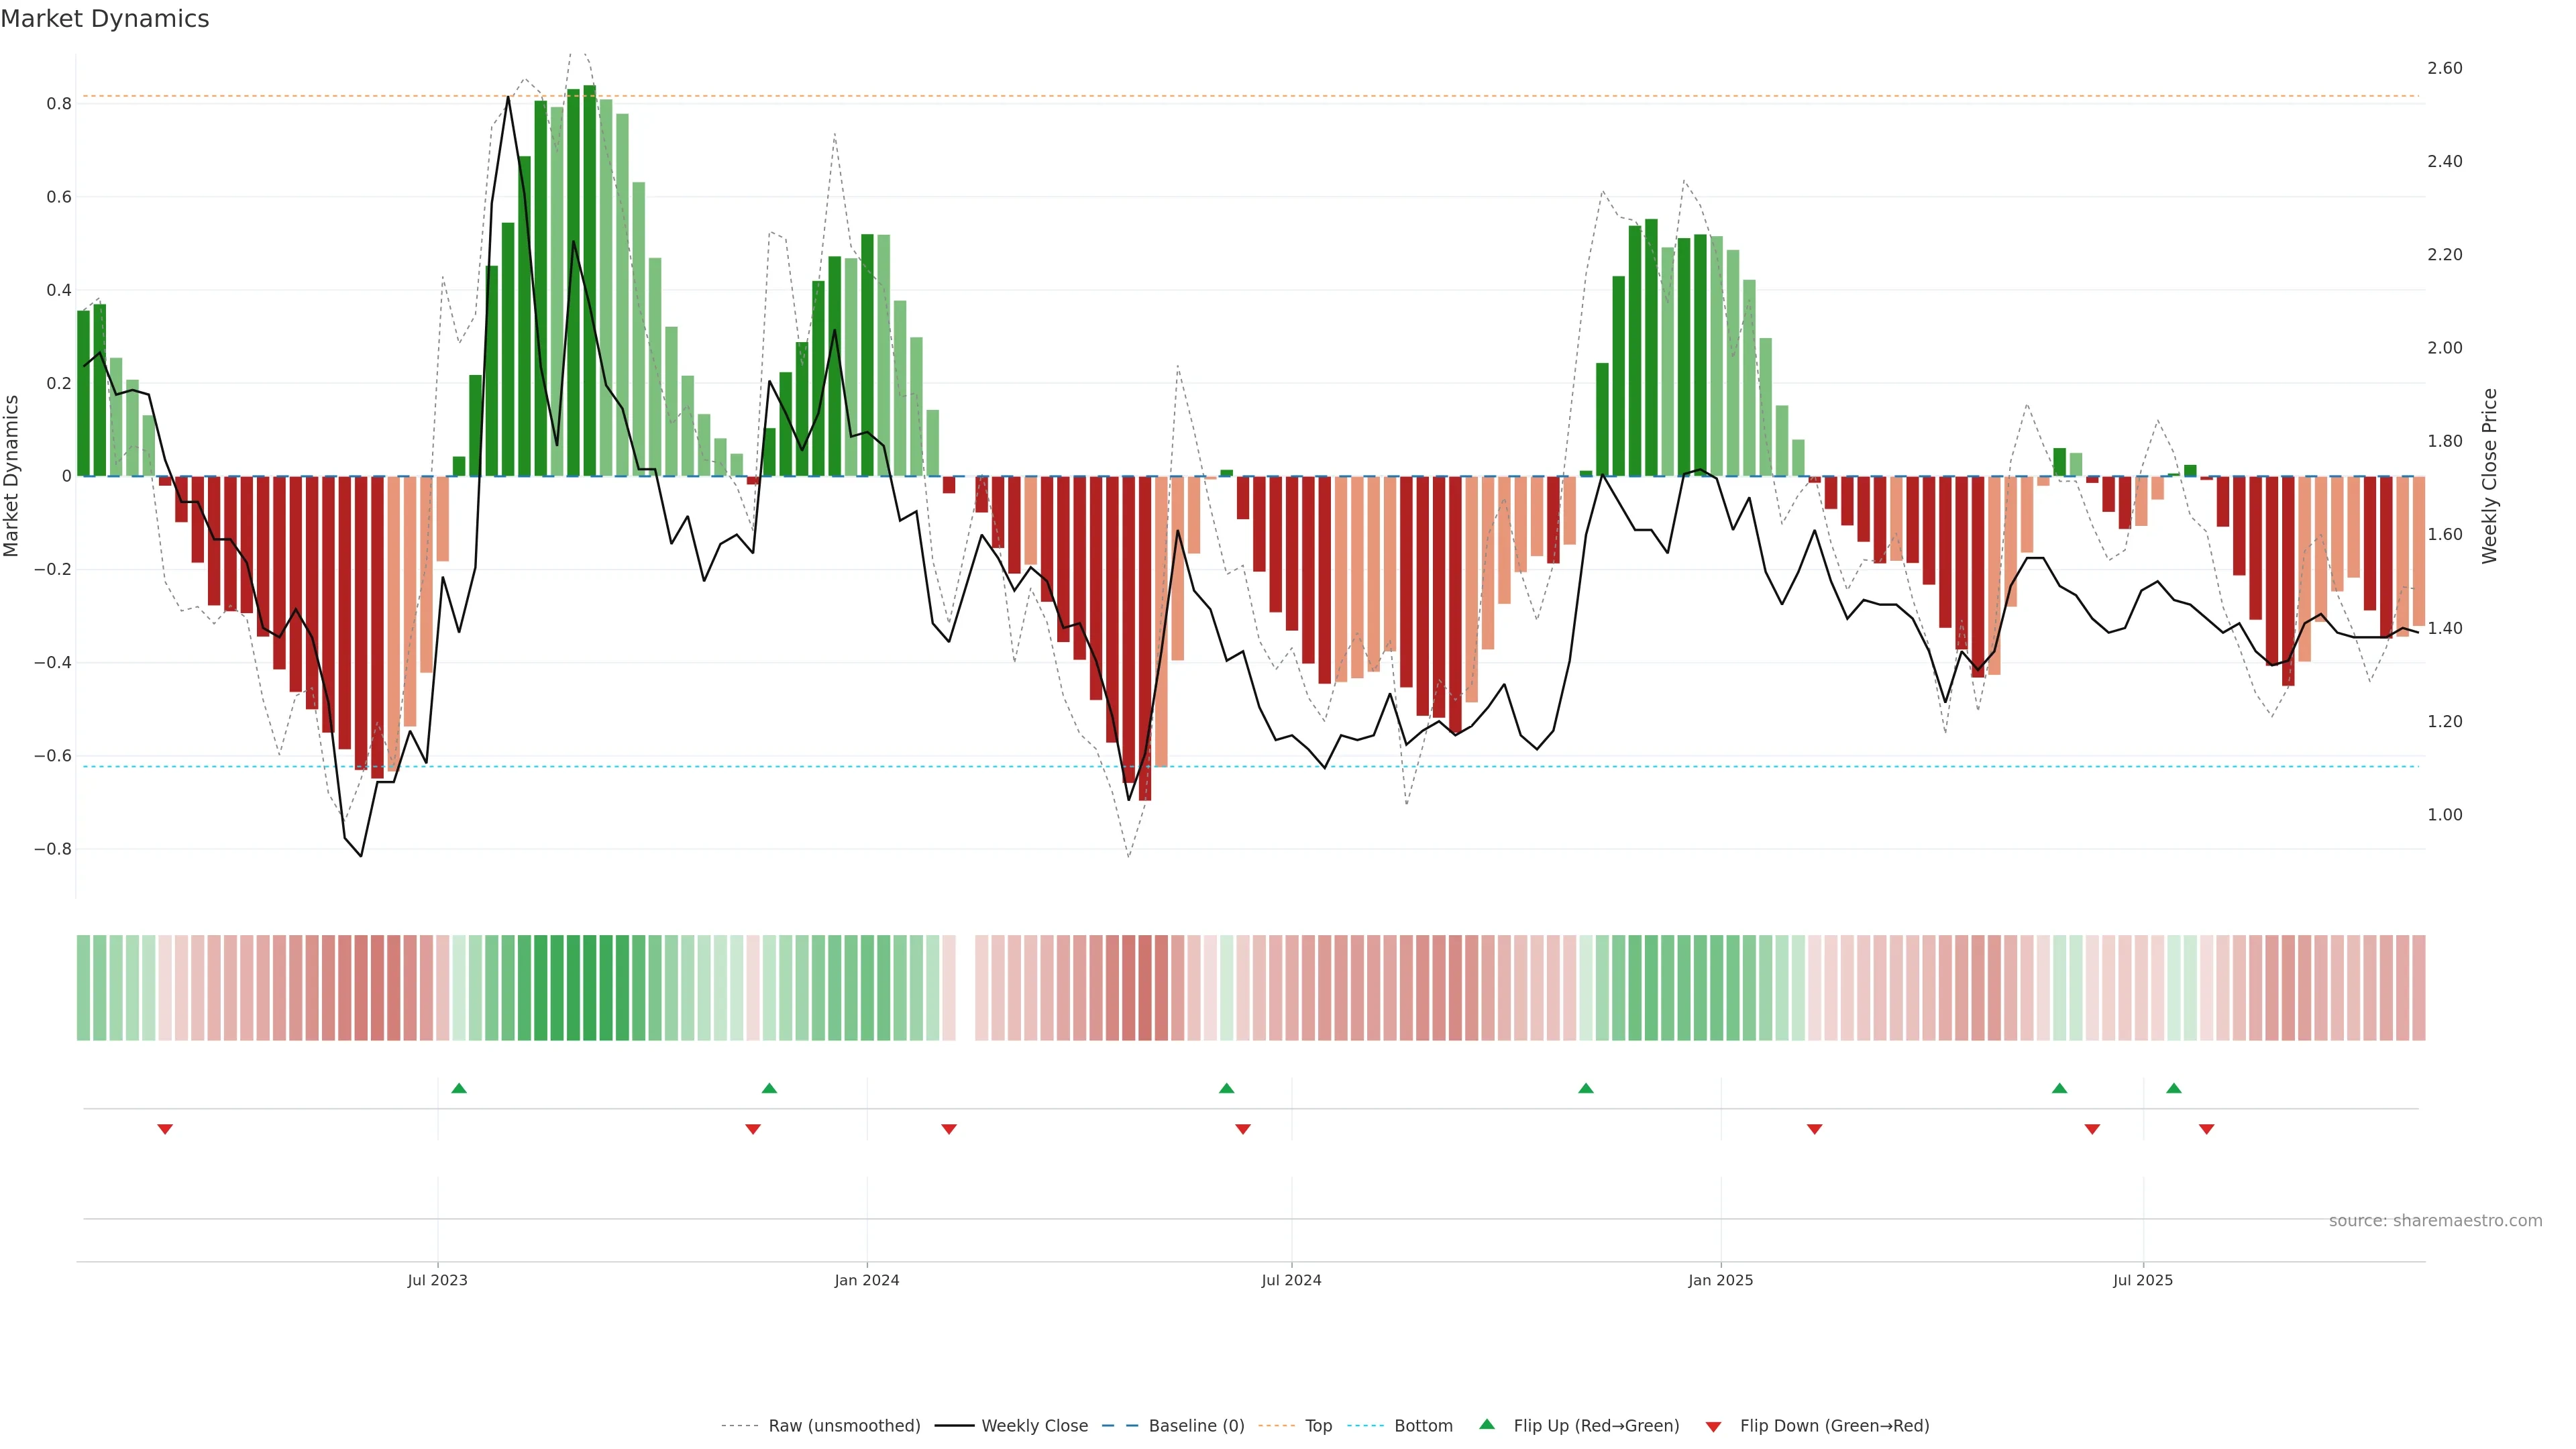The height and width of the screenshot is (1449, 2576).
Task: Click the leftmost red flip-down triangle marker
Action: (165, 1129)
